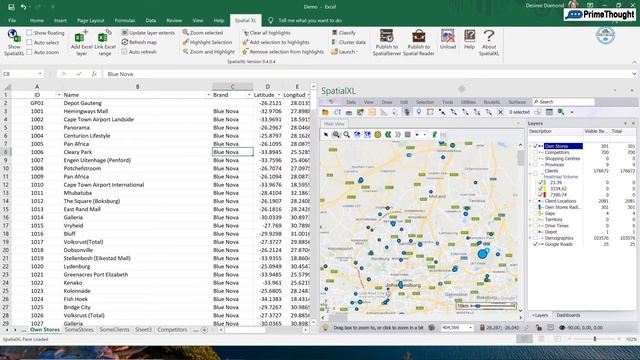Screen dimensions: 640x360
Task: Switch to the SomeStores sheet tab
Action: (79, 329)
